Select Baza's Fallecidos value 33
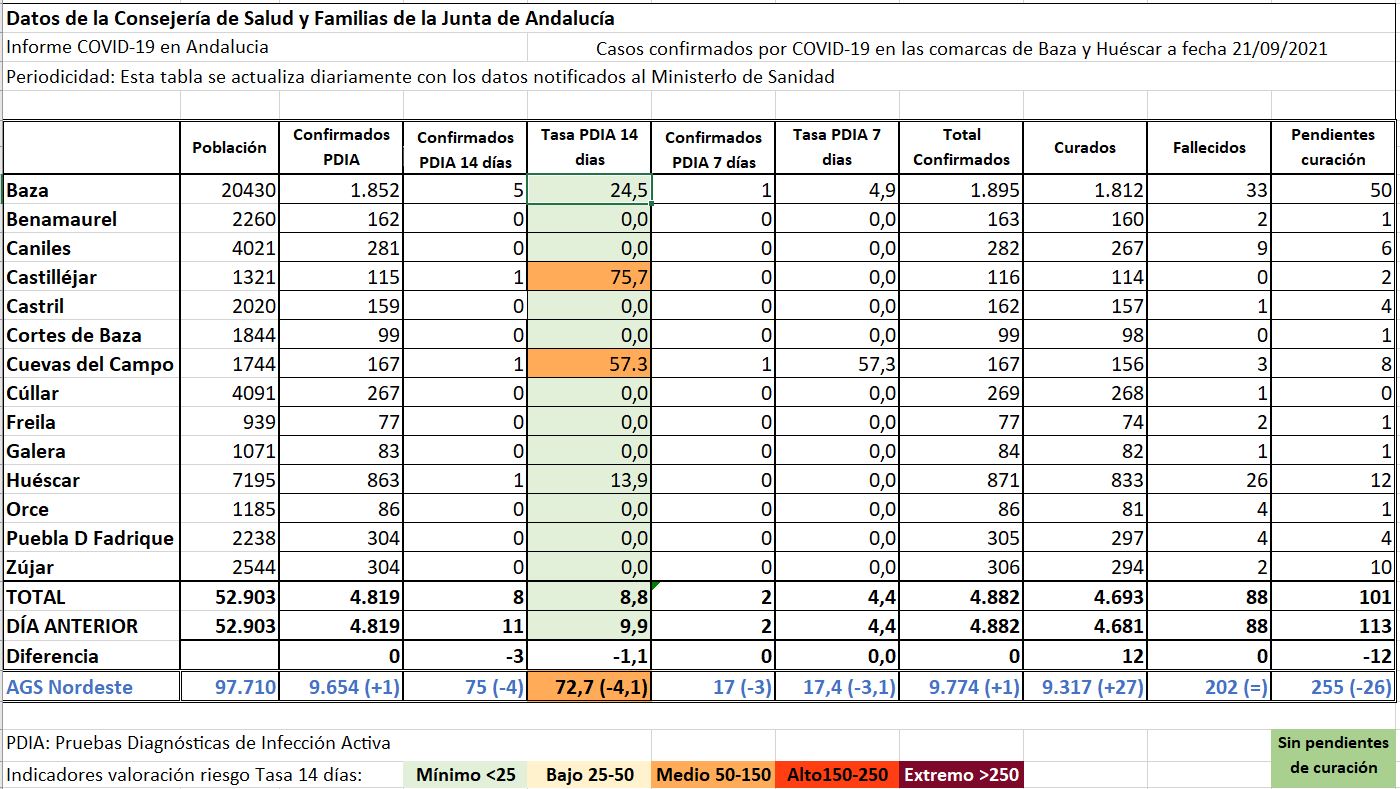This screenshot has height=789, width=1400. 1209,190
